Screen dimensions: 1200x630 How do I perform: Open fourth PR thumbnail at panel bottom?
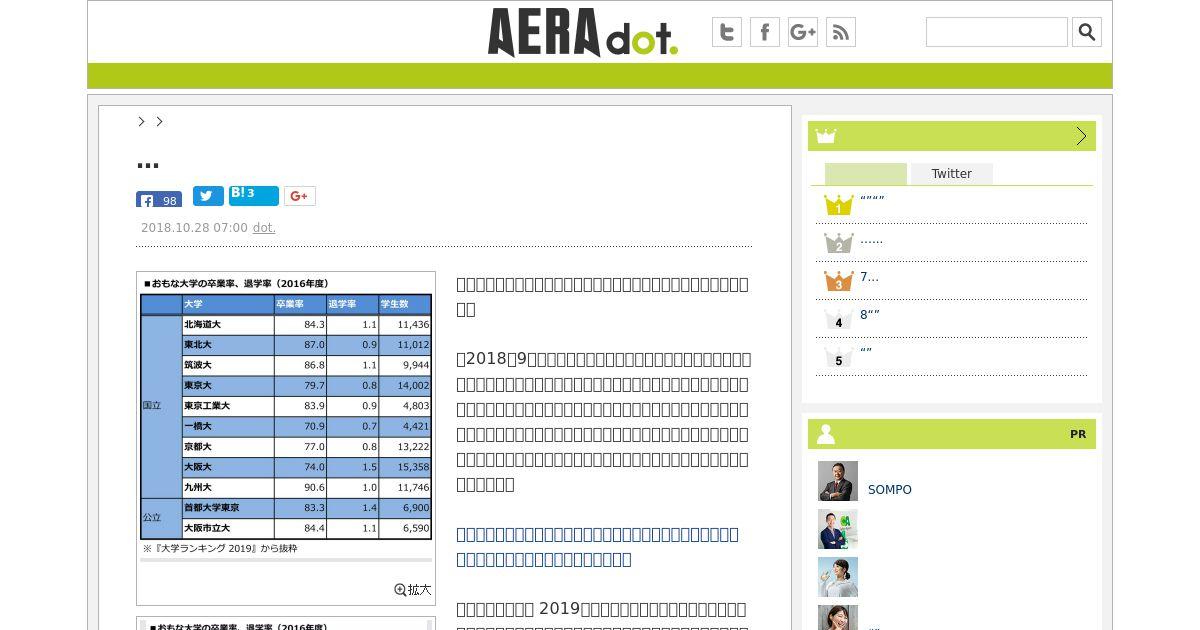838,618
